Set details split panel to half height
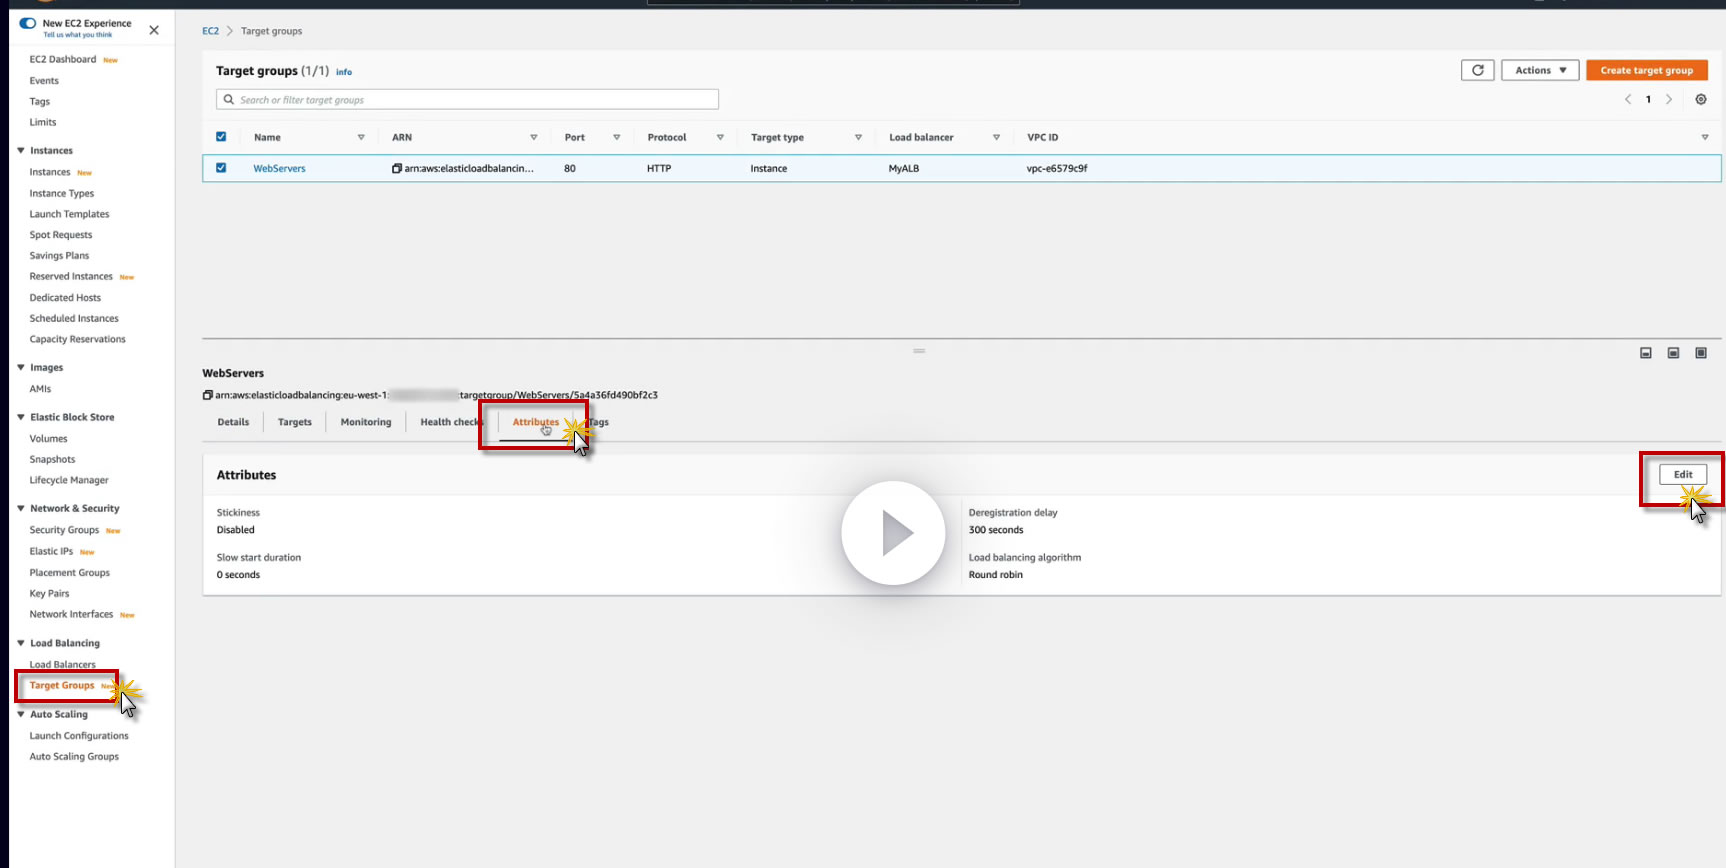The width and height of the screenshot is (1726, 868). [1673, 353]
